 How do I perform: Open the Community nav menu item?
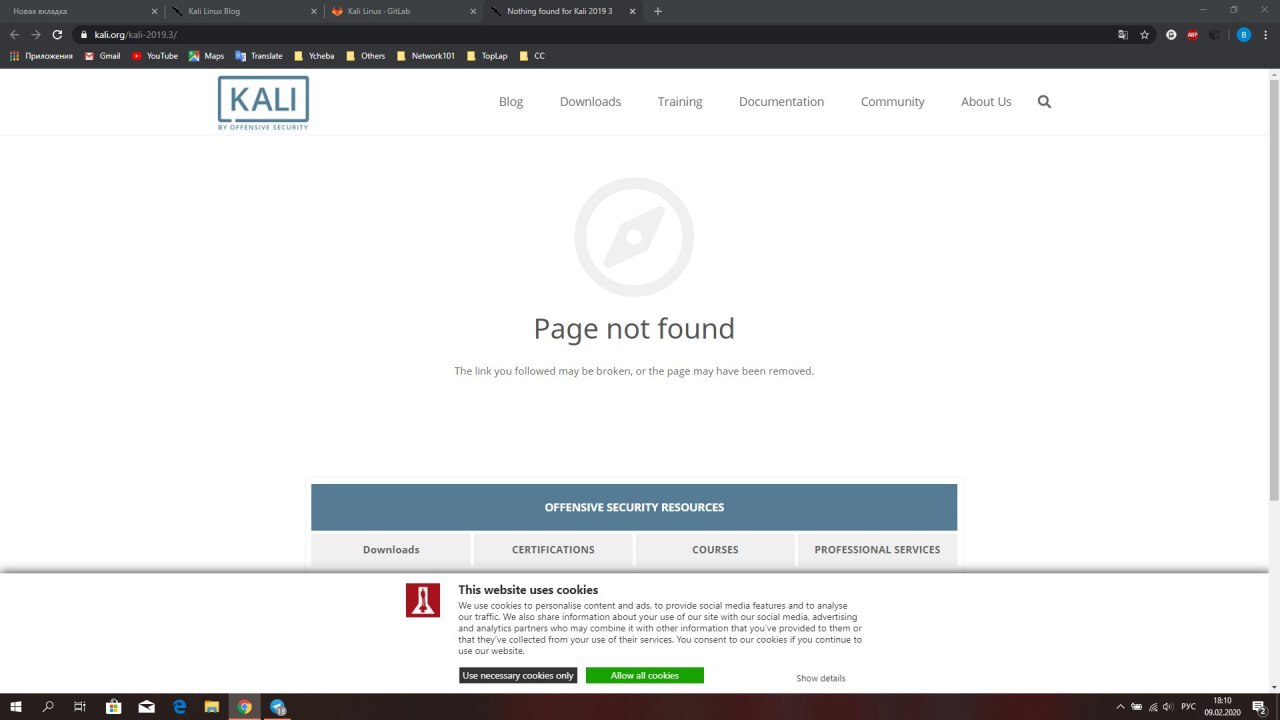click(892, 102)
